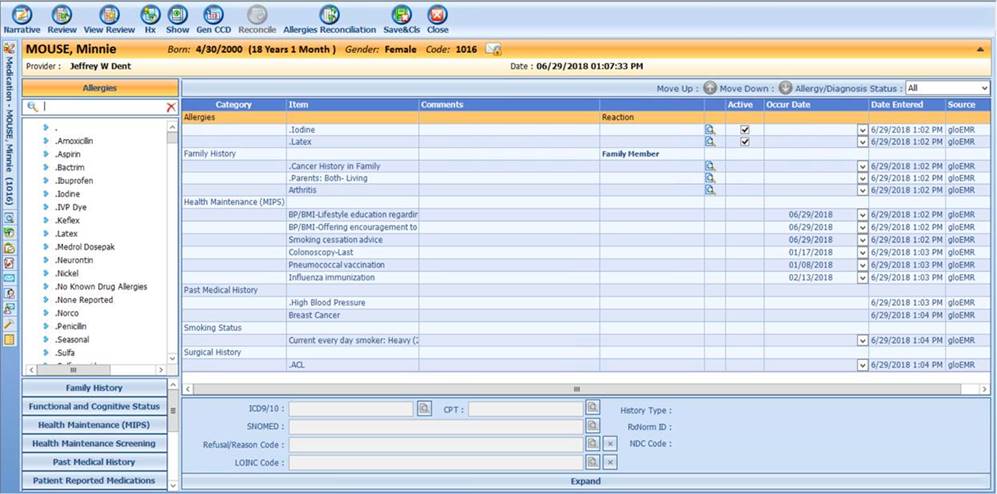Viewport: 997px width, 494px height.
Task: Click the SNOMED lookup icon
Action: pos(593,426)
